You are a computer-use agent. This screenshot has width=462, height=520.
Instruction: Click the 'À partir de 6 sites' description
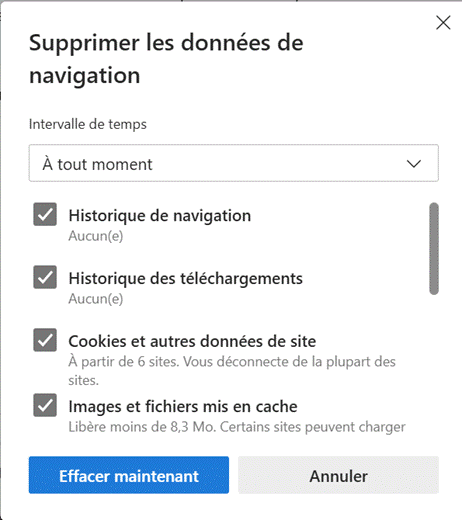tap(232, 371)
